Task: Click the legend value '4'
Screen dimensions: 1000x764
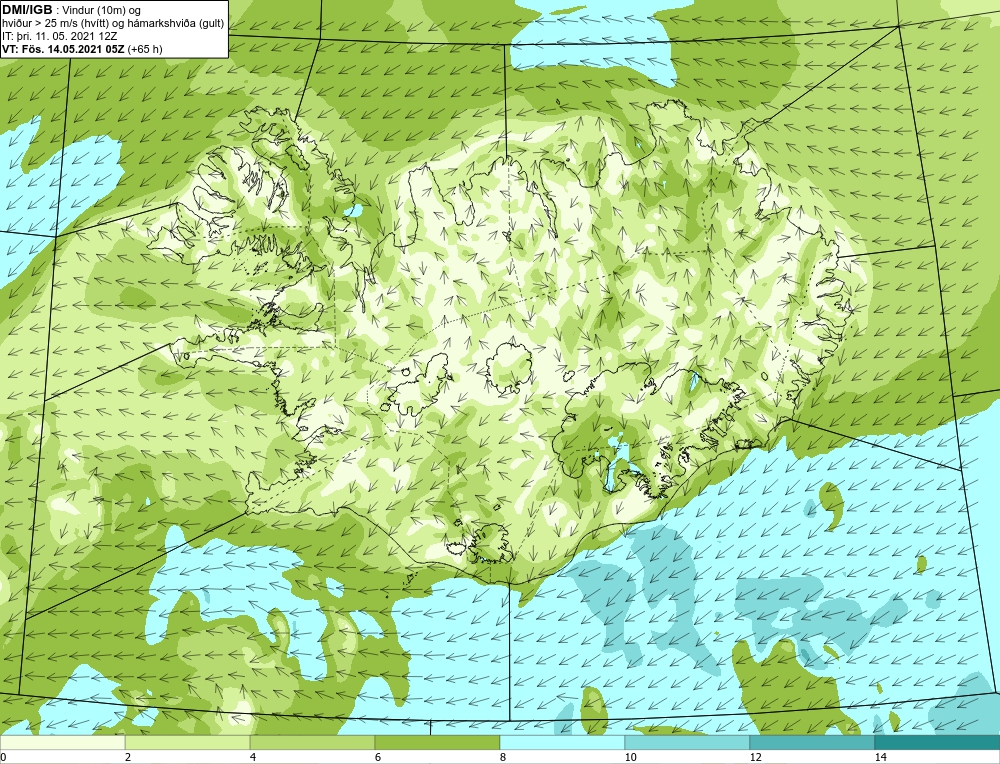Action: [253, 757]
